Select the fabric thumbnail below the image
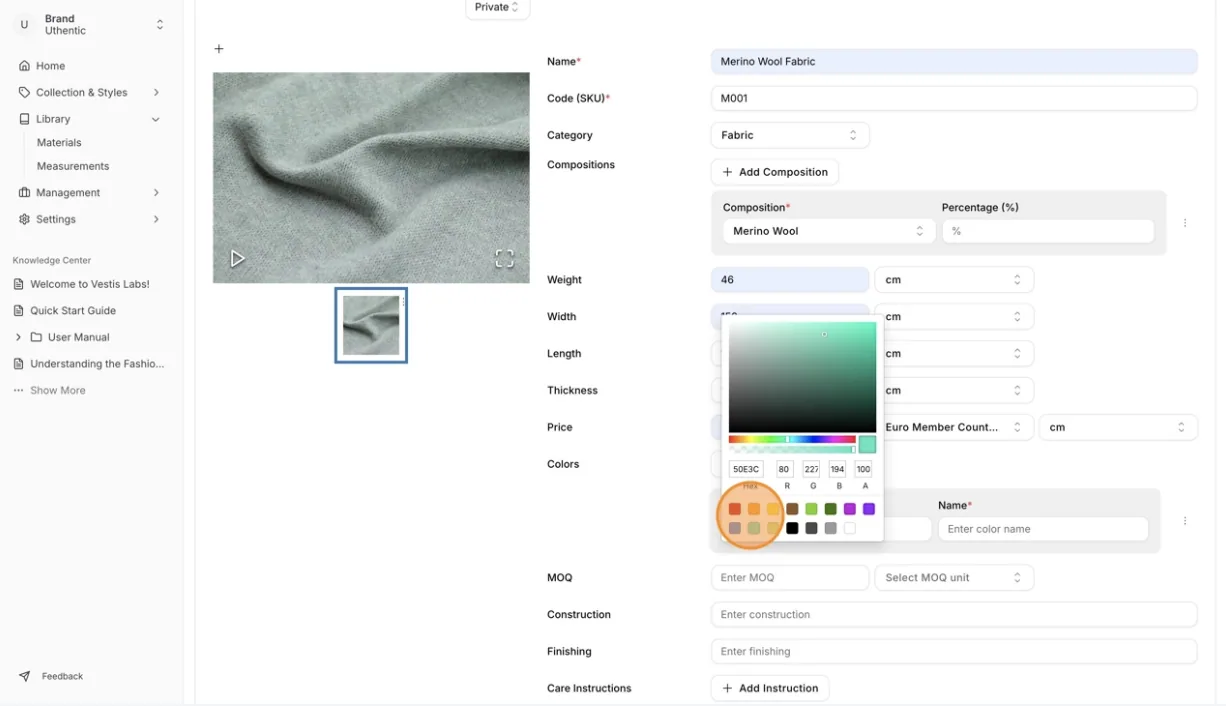This screenshot has width=1226, height=706. click(x=371, y=325)
